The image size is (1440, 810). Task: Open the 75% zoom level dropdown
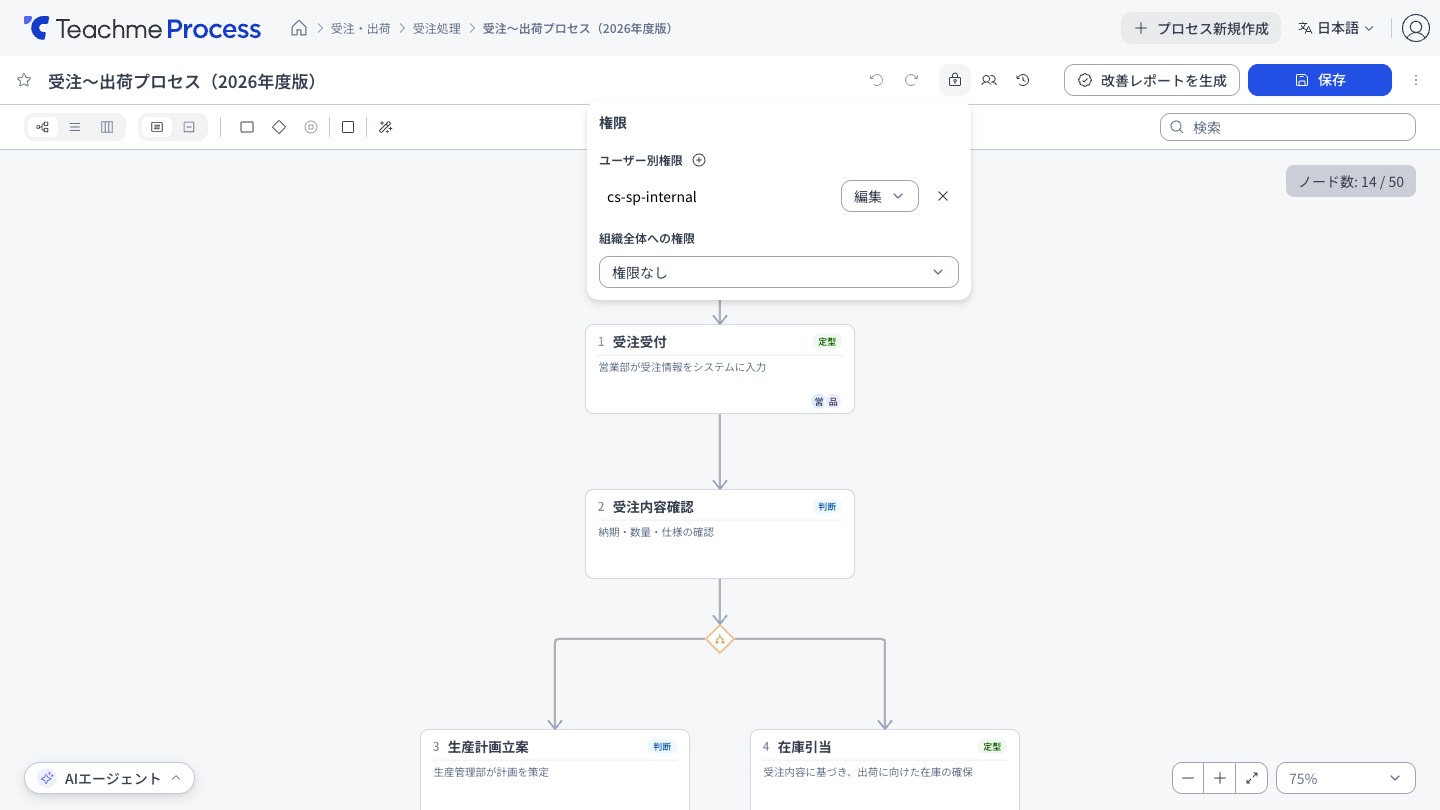click(1346, 778)
